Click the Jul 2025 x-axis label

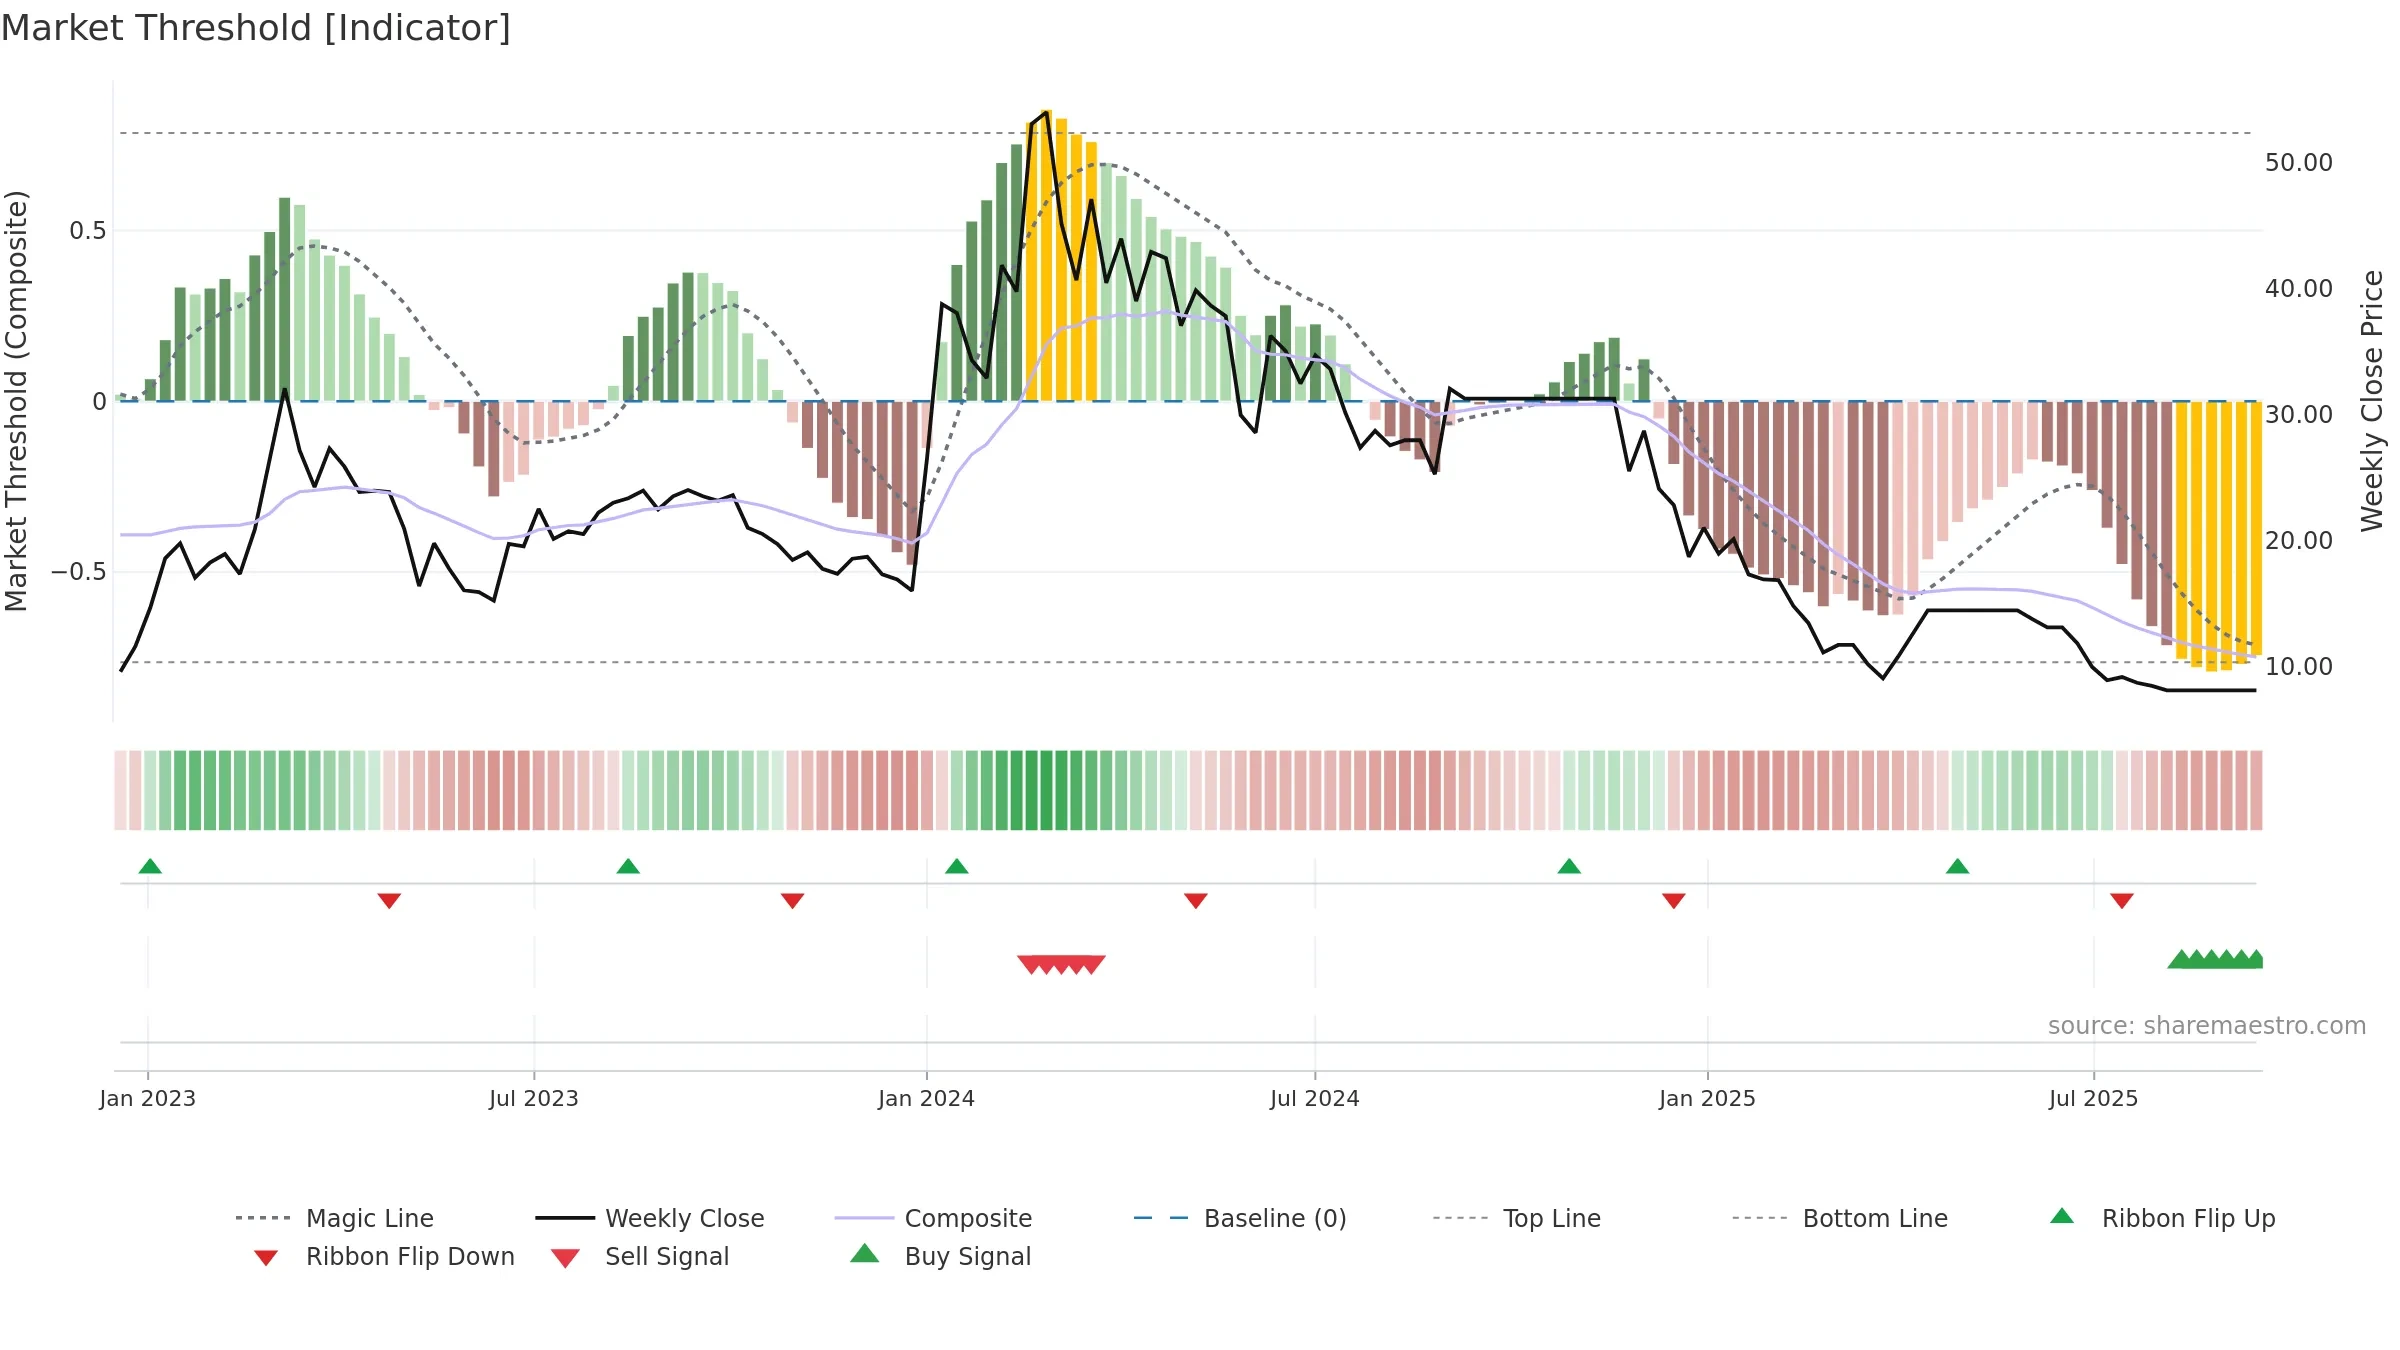(x=2094, y=1099)
